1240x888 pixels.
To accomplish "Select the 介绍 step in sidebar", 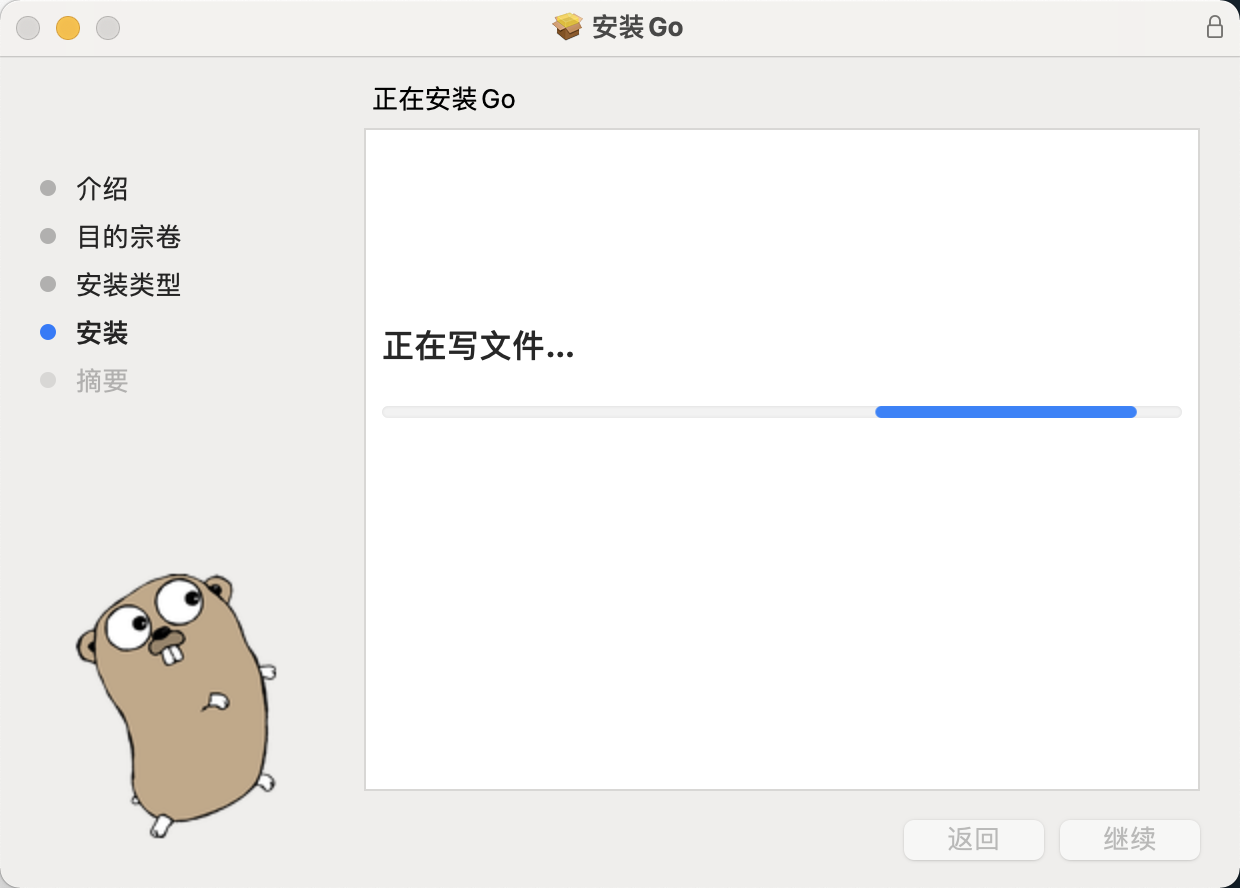I will (x=102, y=189).
